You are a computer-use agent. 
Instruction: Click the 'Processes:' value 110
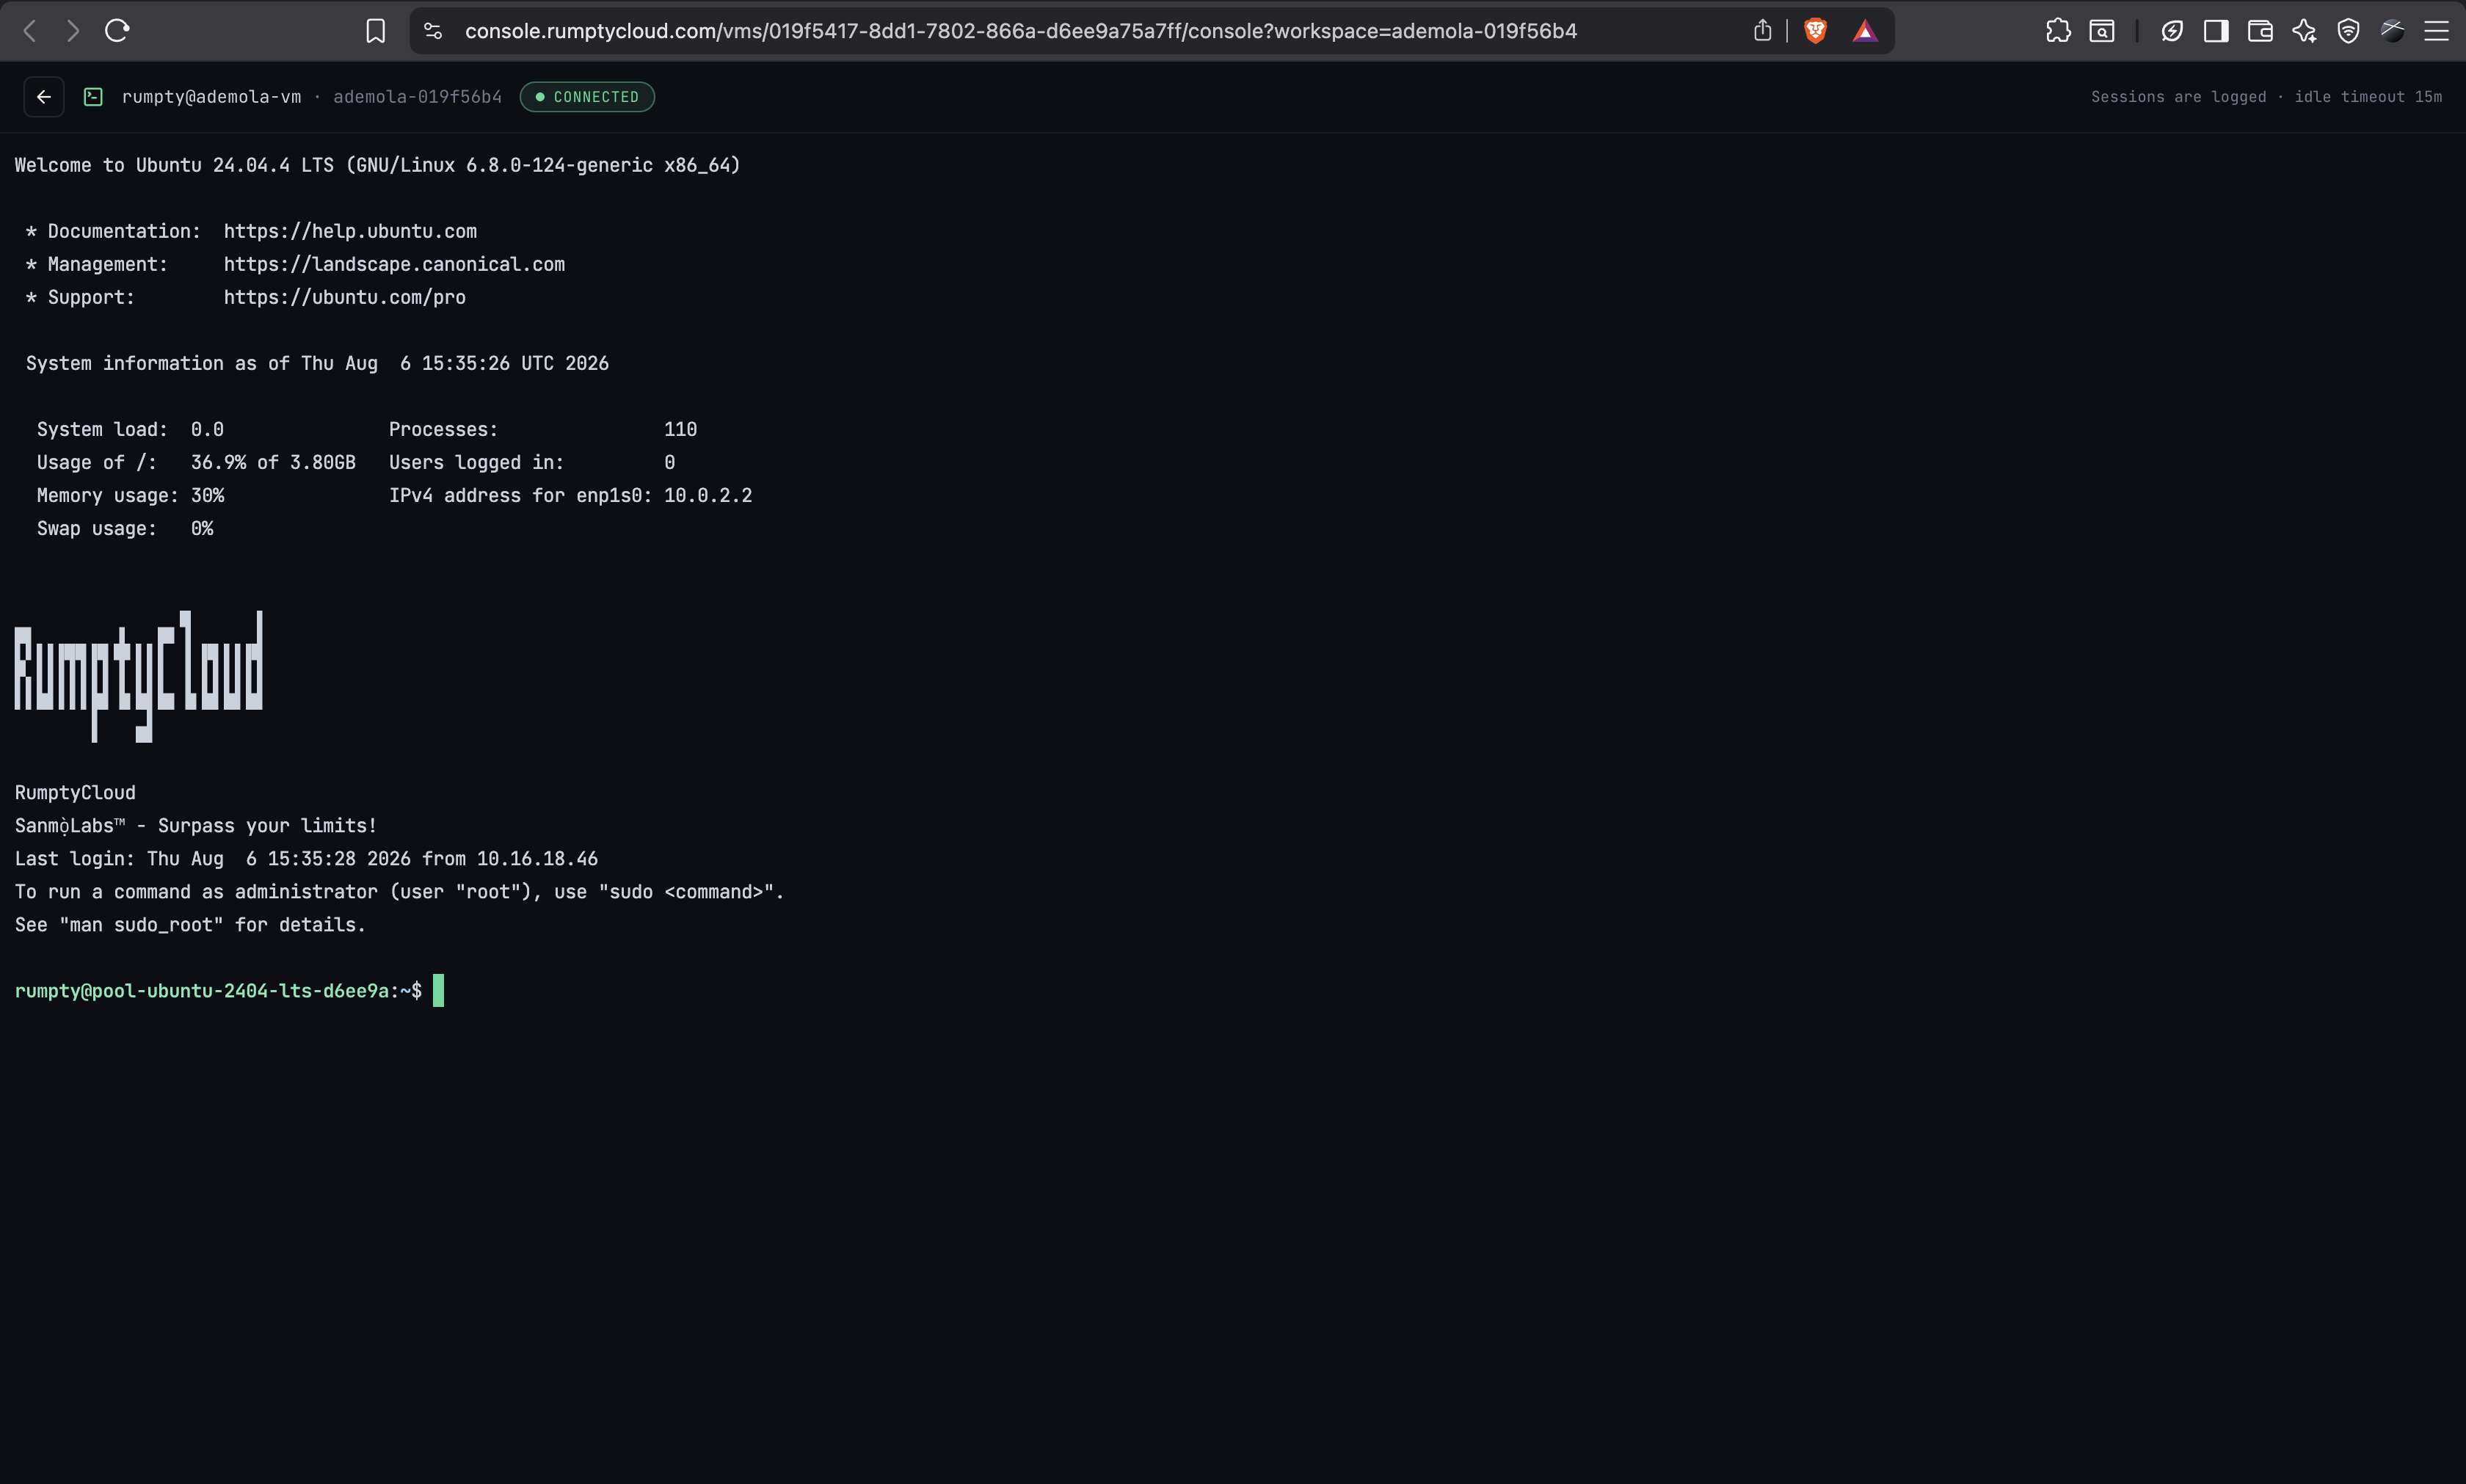(x=680, y=429)
